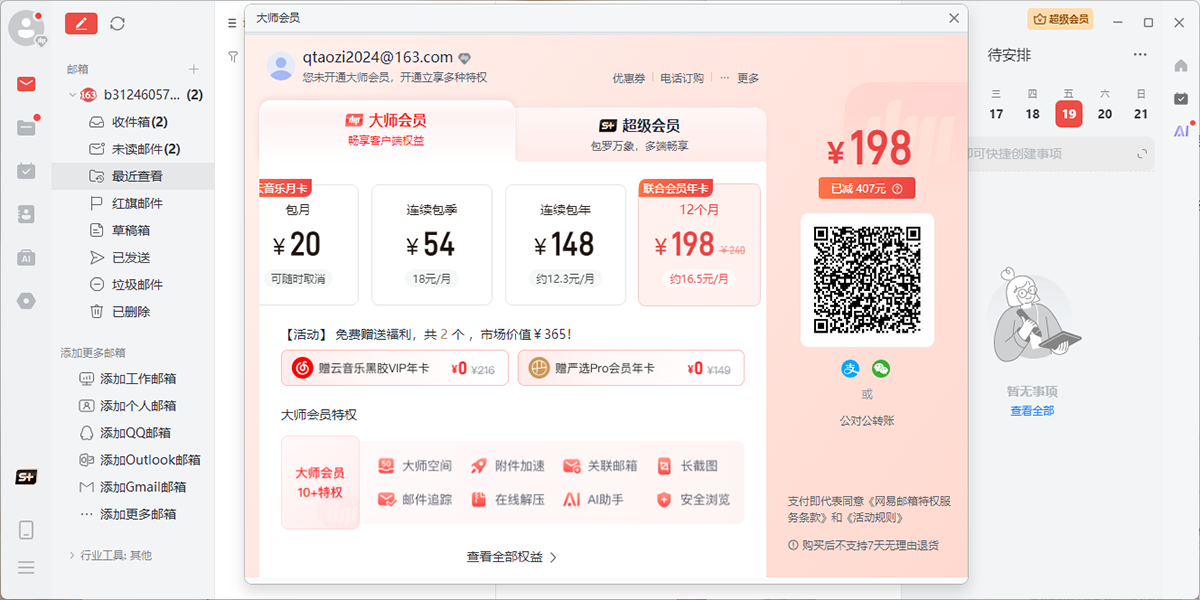Viewport: 1200px width, 600px height.
Task: Open 收件箱 inbox folder
Action: tap(133, 122)
